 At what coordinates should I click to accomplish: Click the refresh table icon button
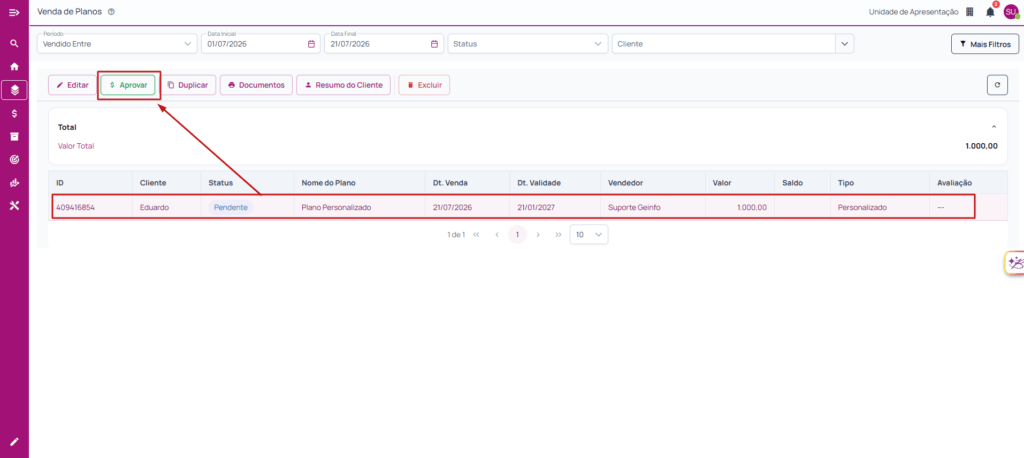[x=997, y=85]
